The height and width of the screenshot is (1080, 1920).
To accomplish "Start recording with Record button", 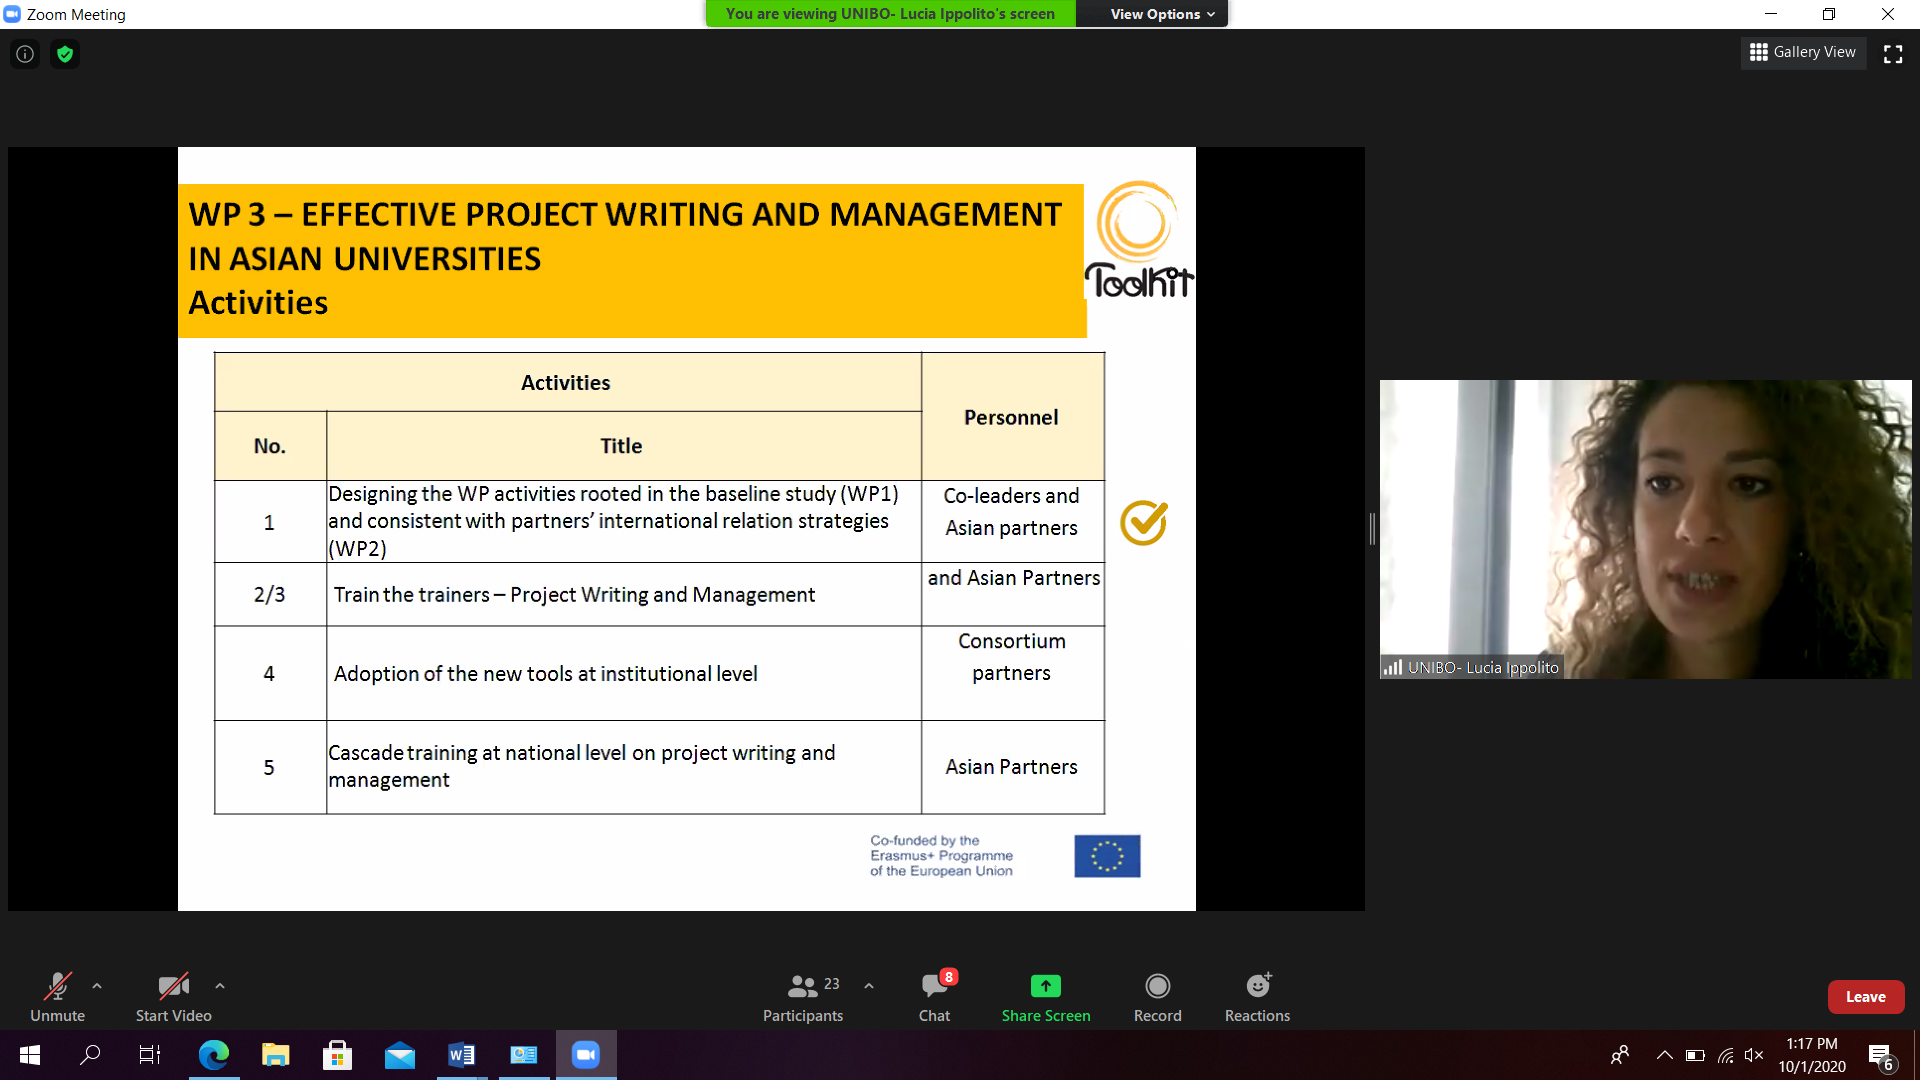I will click(x=1157, y=997).
